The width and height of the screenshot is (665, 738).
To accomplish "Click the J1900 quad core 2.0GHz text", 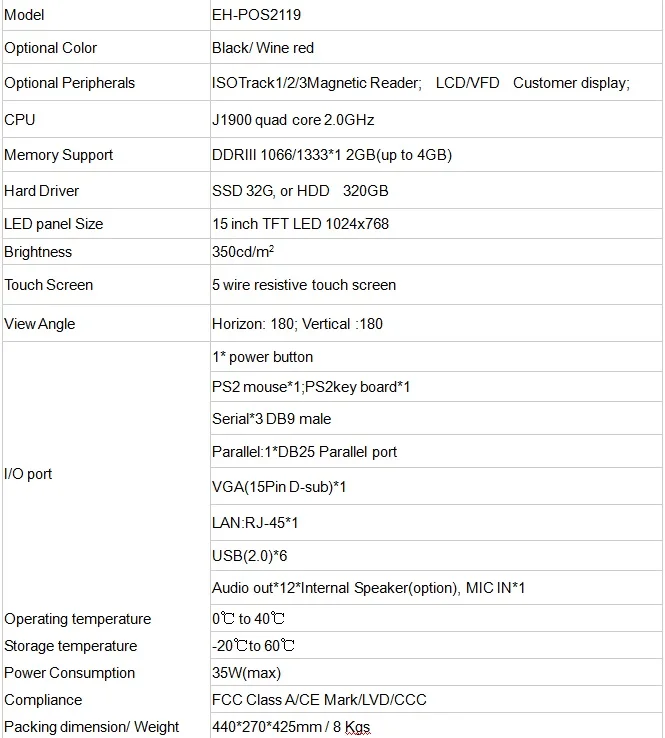I will tap(293, 120).
